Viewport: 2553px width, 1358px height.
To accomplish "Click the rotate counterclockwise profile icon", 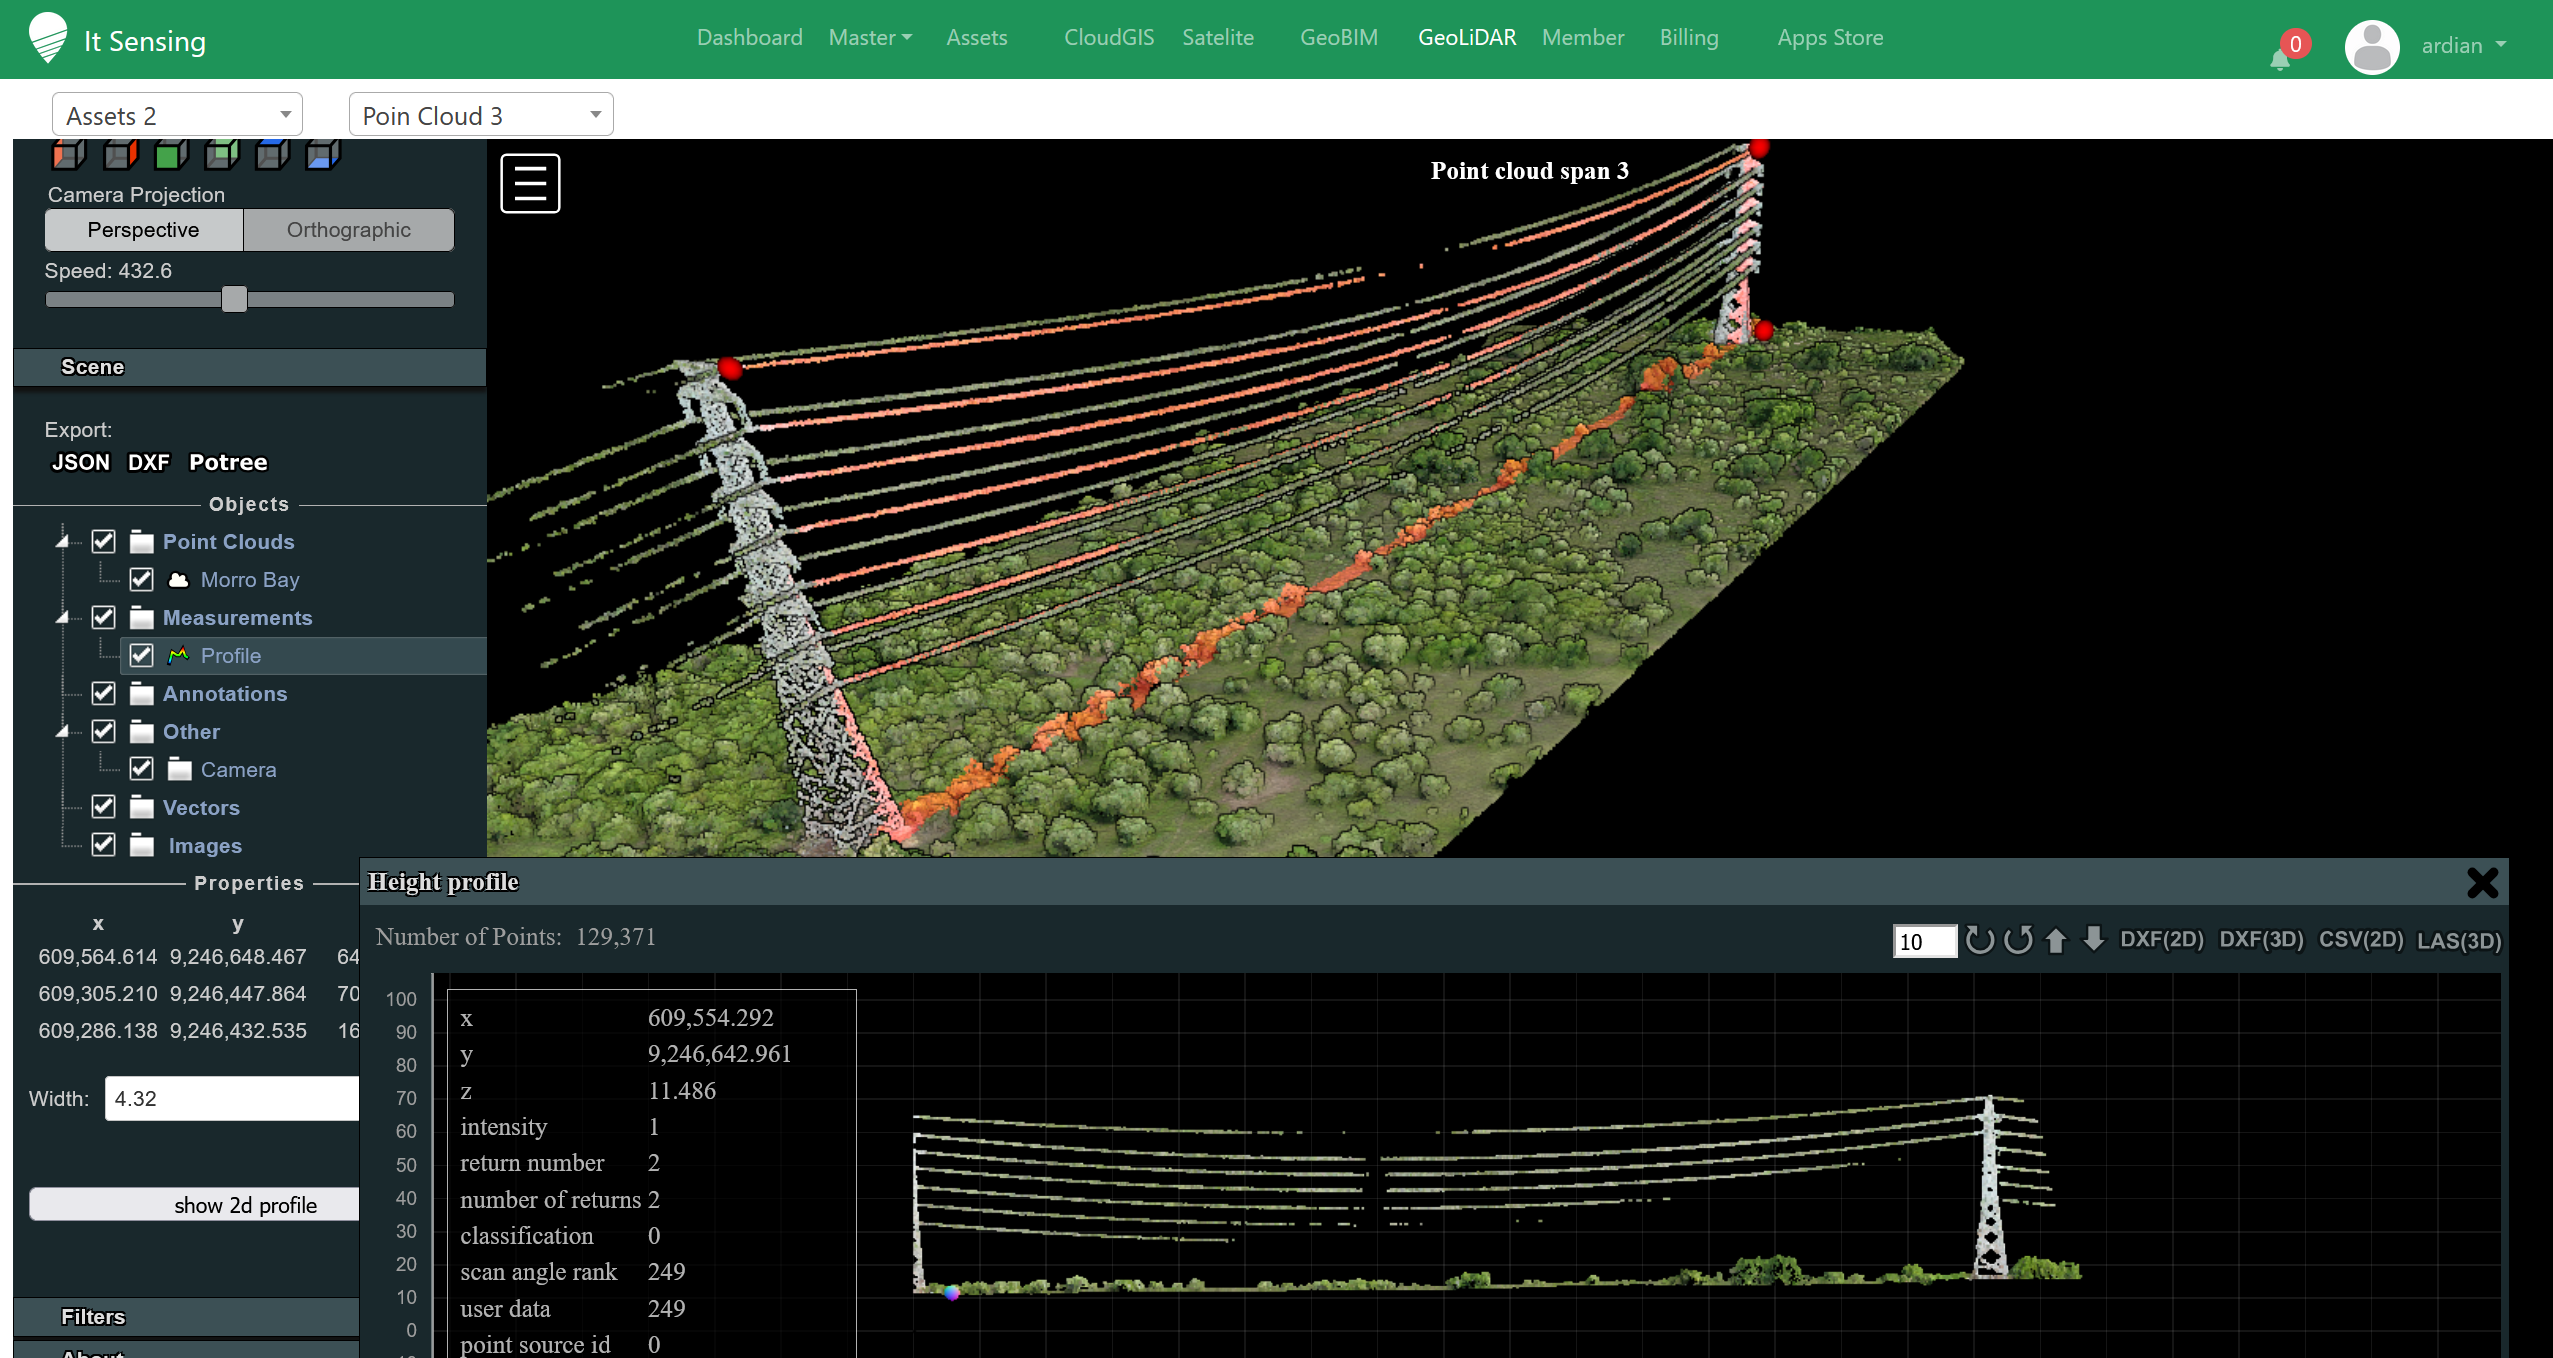I will pos(2018,940).
